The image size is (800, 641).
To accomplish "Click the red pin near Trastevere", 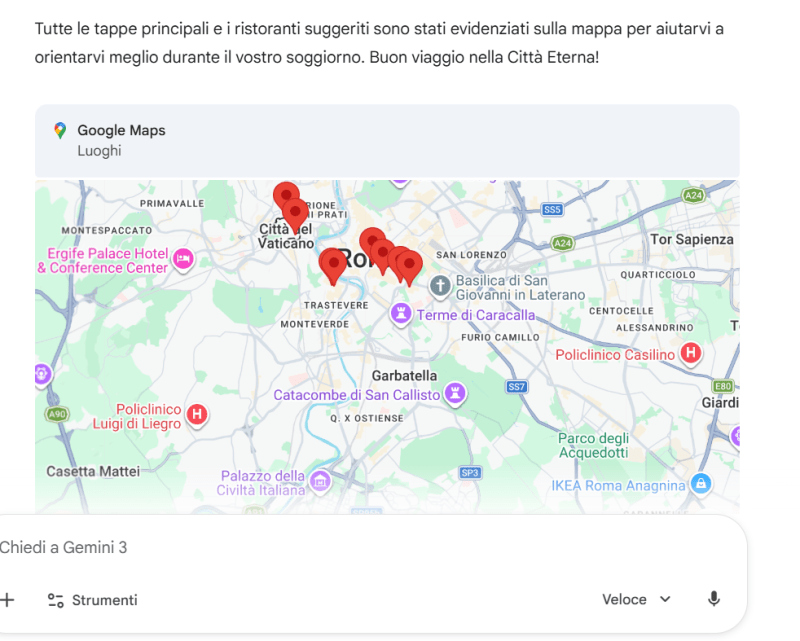I will 333,264.
